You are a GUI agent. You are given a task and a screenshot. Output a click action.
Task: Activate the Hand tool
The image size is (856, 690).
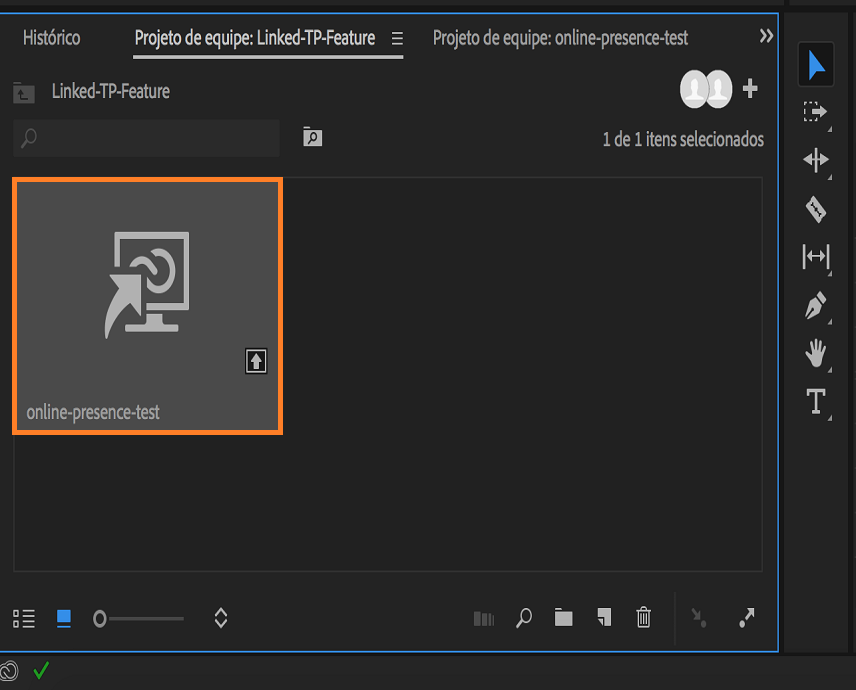tap(816, 354)
